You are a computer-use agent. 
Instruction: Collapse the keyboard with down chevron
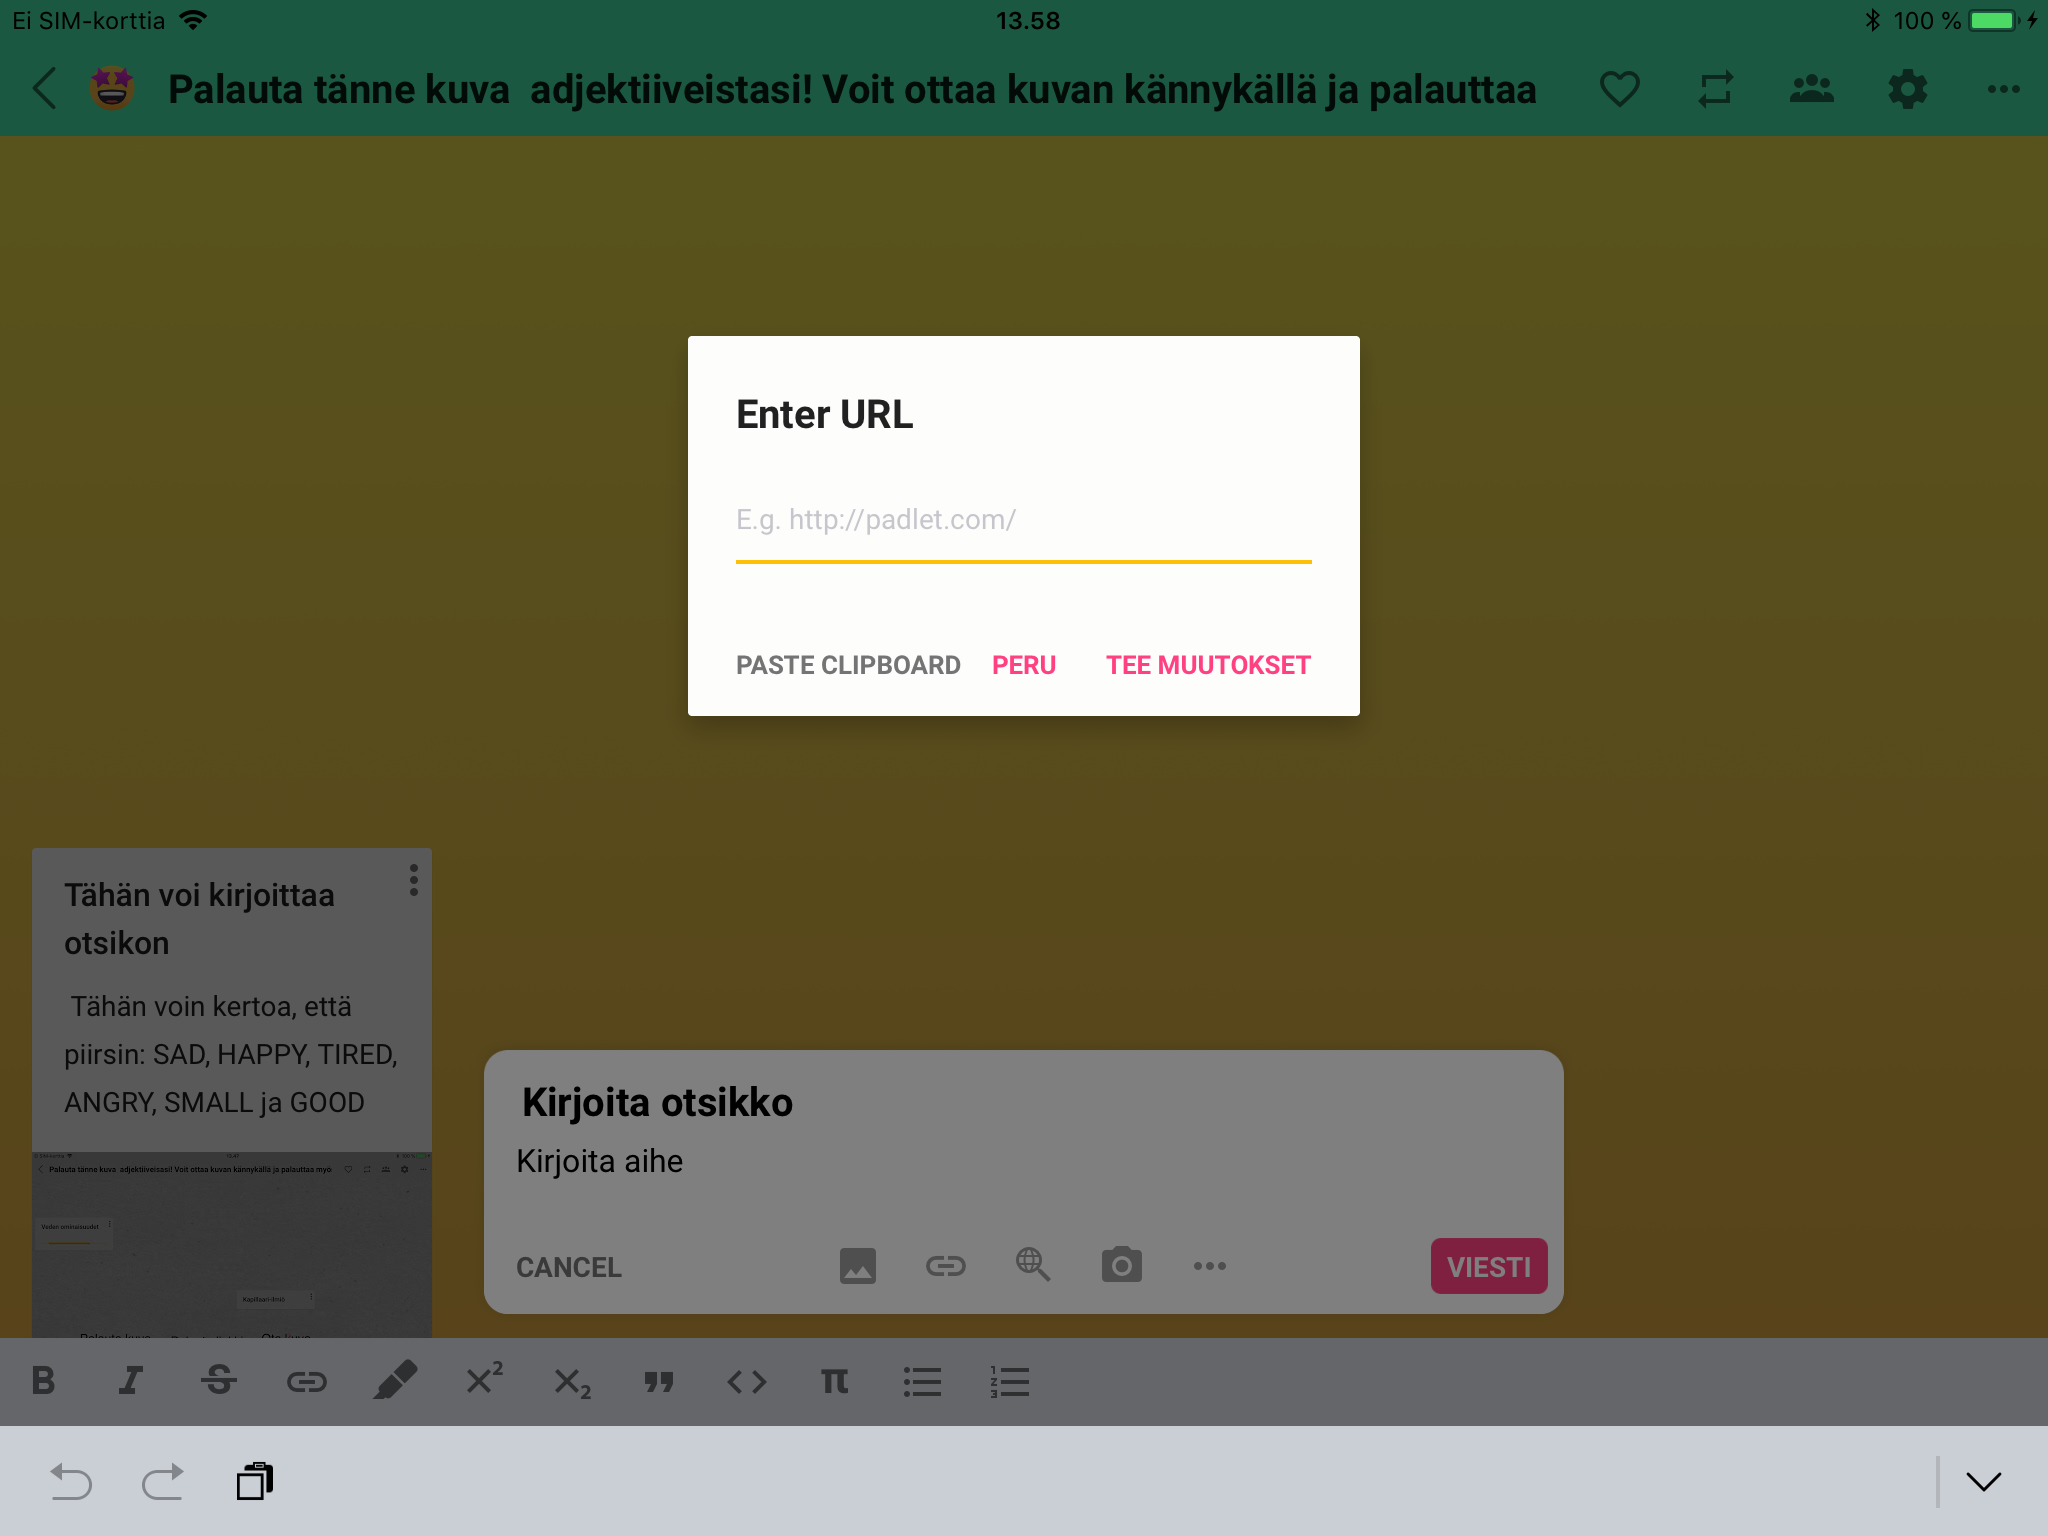[x=1983, y=1481]
